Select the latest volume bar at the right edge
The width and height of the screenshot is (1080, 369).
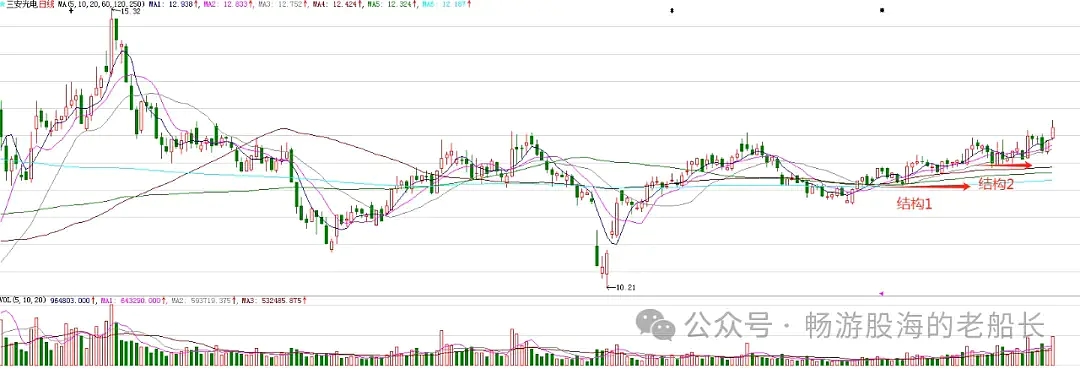(1052, 352)
